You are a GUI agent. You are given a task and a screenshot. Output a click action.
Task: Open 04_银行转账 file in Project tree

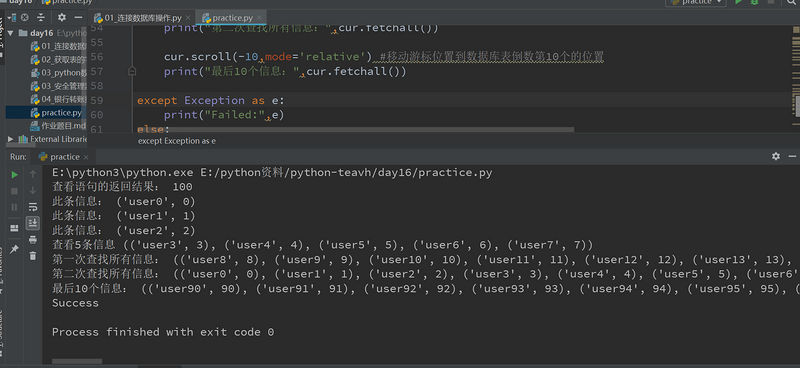[58, 100]
